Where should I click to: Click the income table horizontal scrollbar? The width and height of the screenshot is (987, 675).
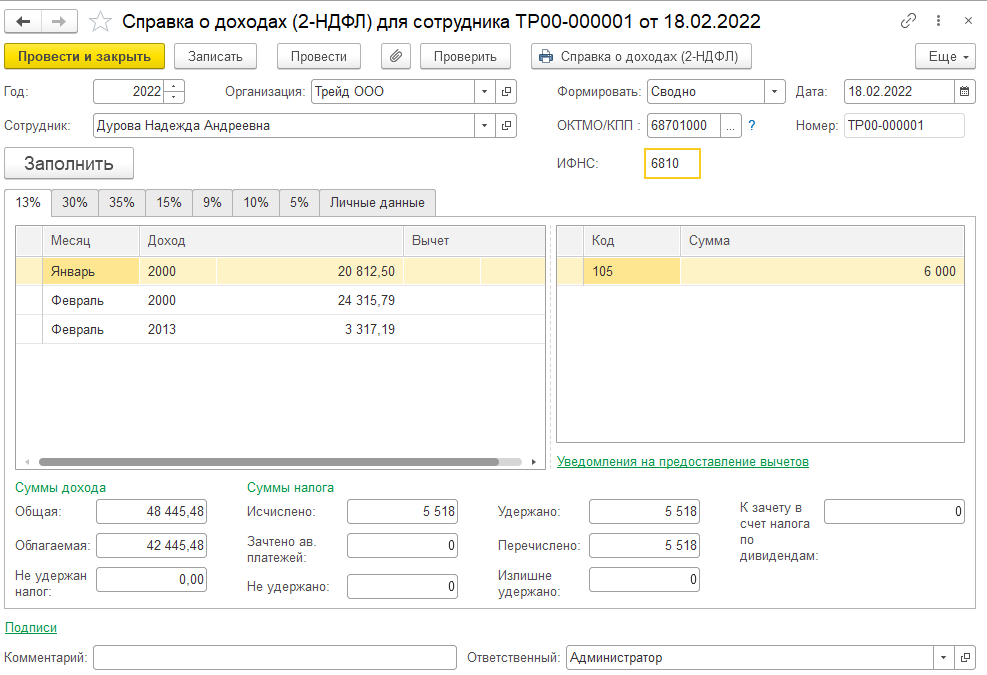[x=268, y=462]
